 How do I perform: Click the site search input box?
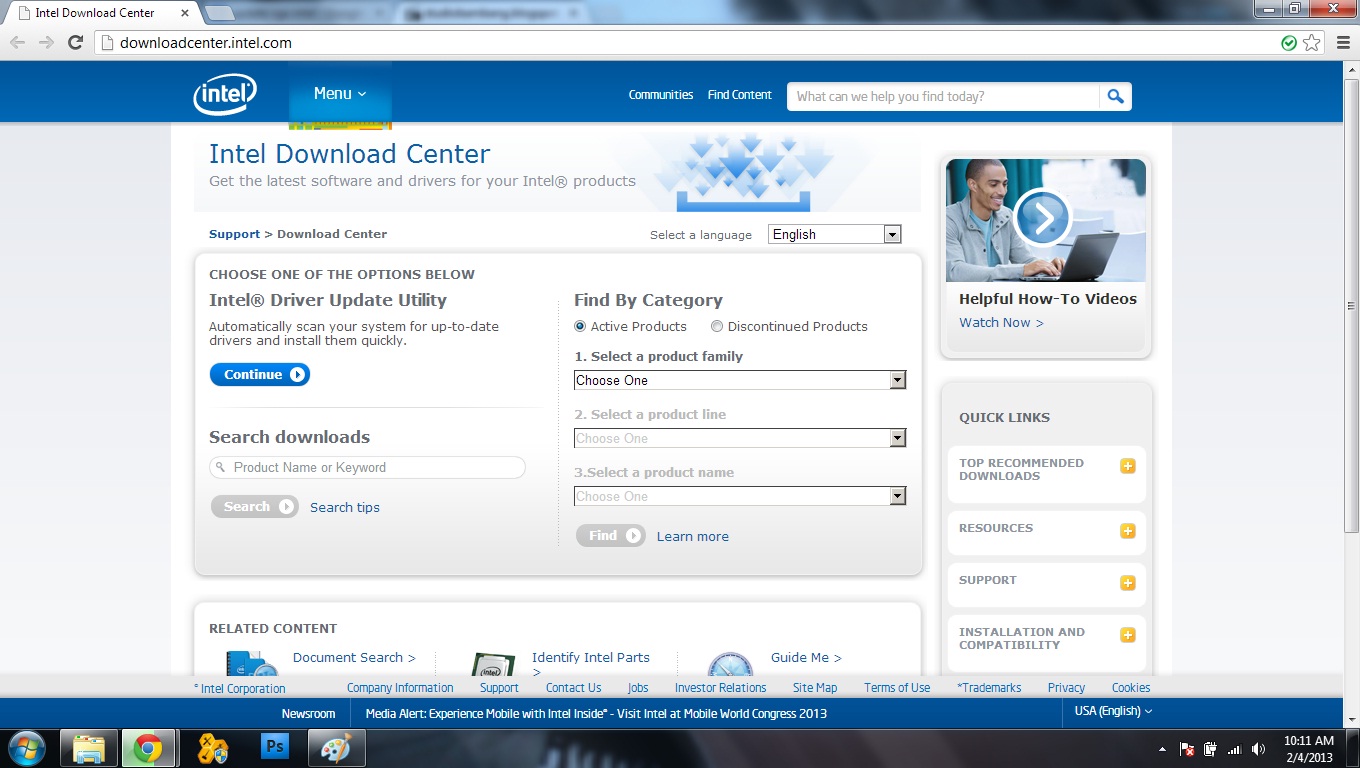[x=943, y=96]
